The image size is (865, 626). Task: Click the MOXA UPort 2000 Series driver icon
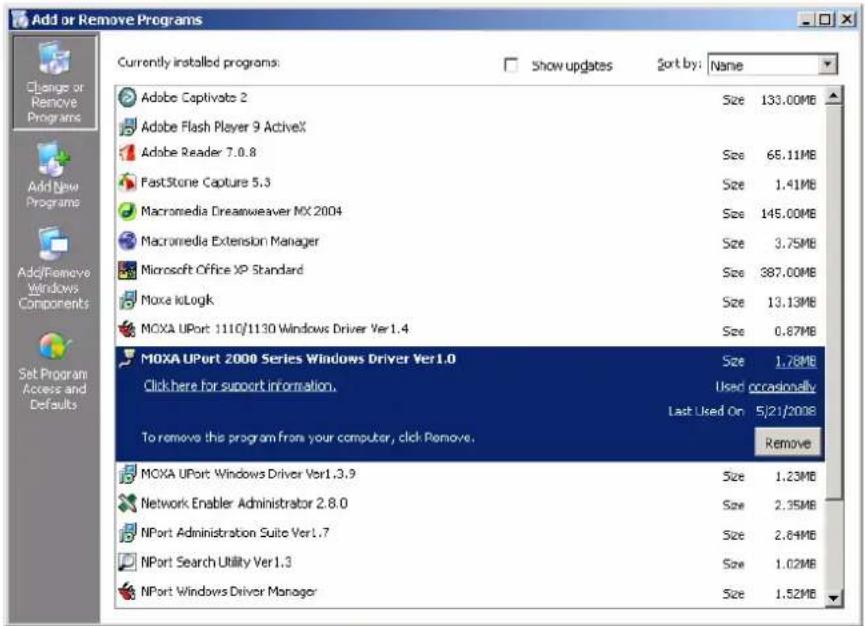tap(127, 359)
